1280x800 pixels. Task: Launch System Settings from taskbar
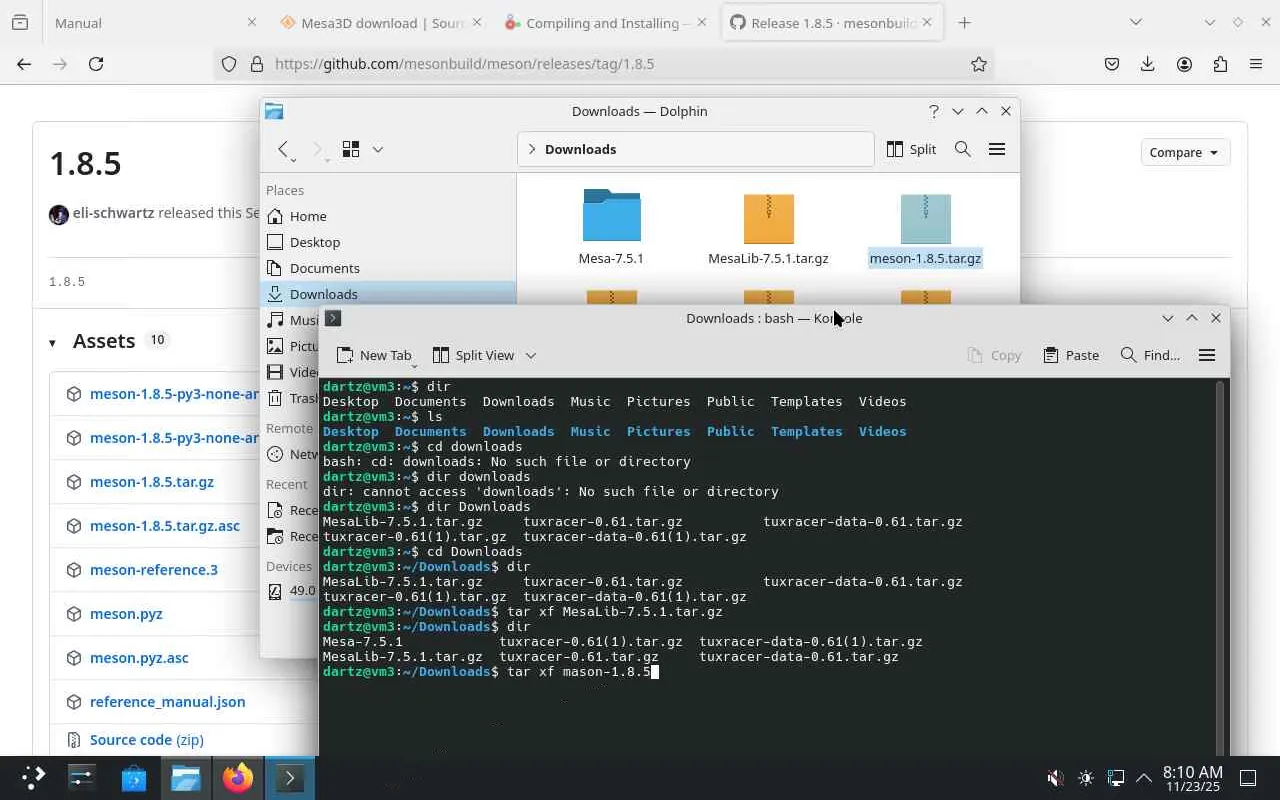point(82,778)
